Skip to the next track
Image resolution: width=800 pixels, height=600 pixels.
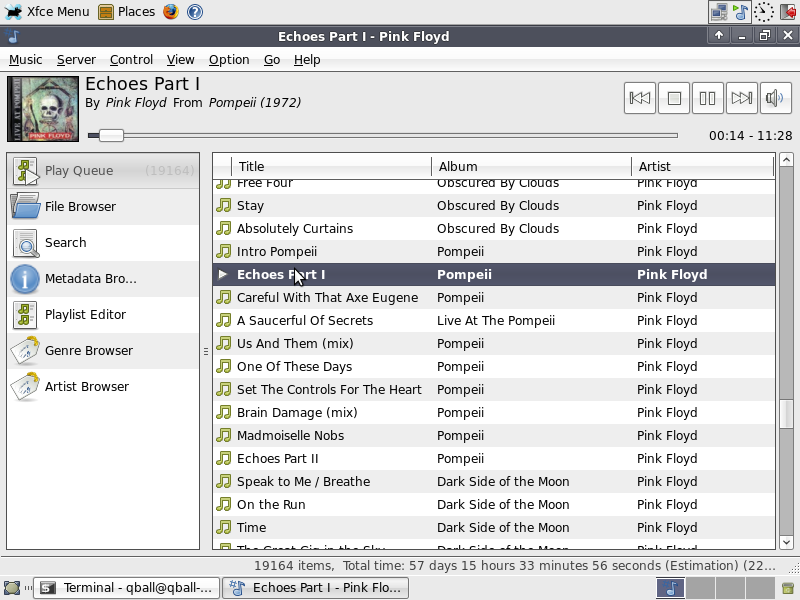coord(741,98)
